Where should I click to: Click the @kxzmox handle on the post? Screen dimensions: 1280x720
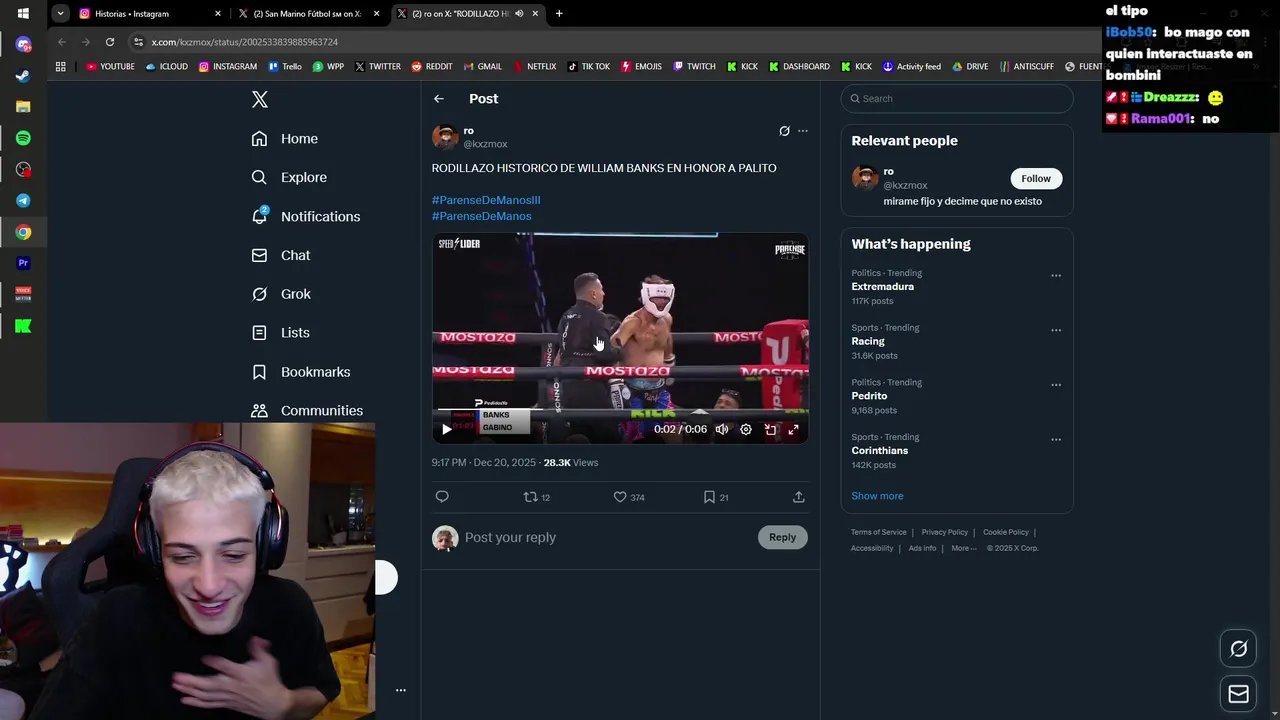(x=485, y=144)
